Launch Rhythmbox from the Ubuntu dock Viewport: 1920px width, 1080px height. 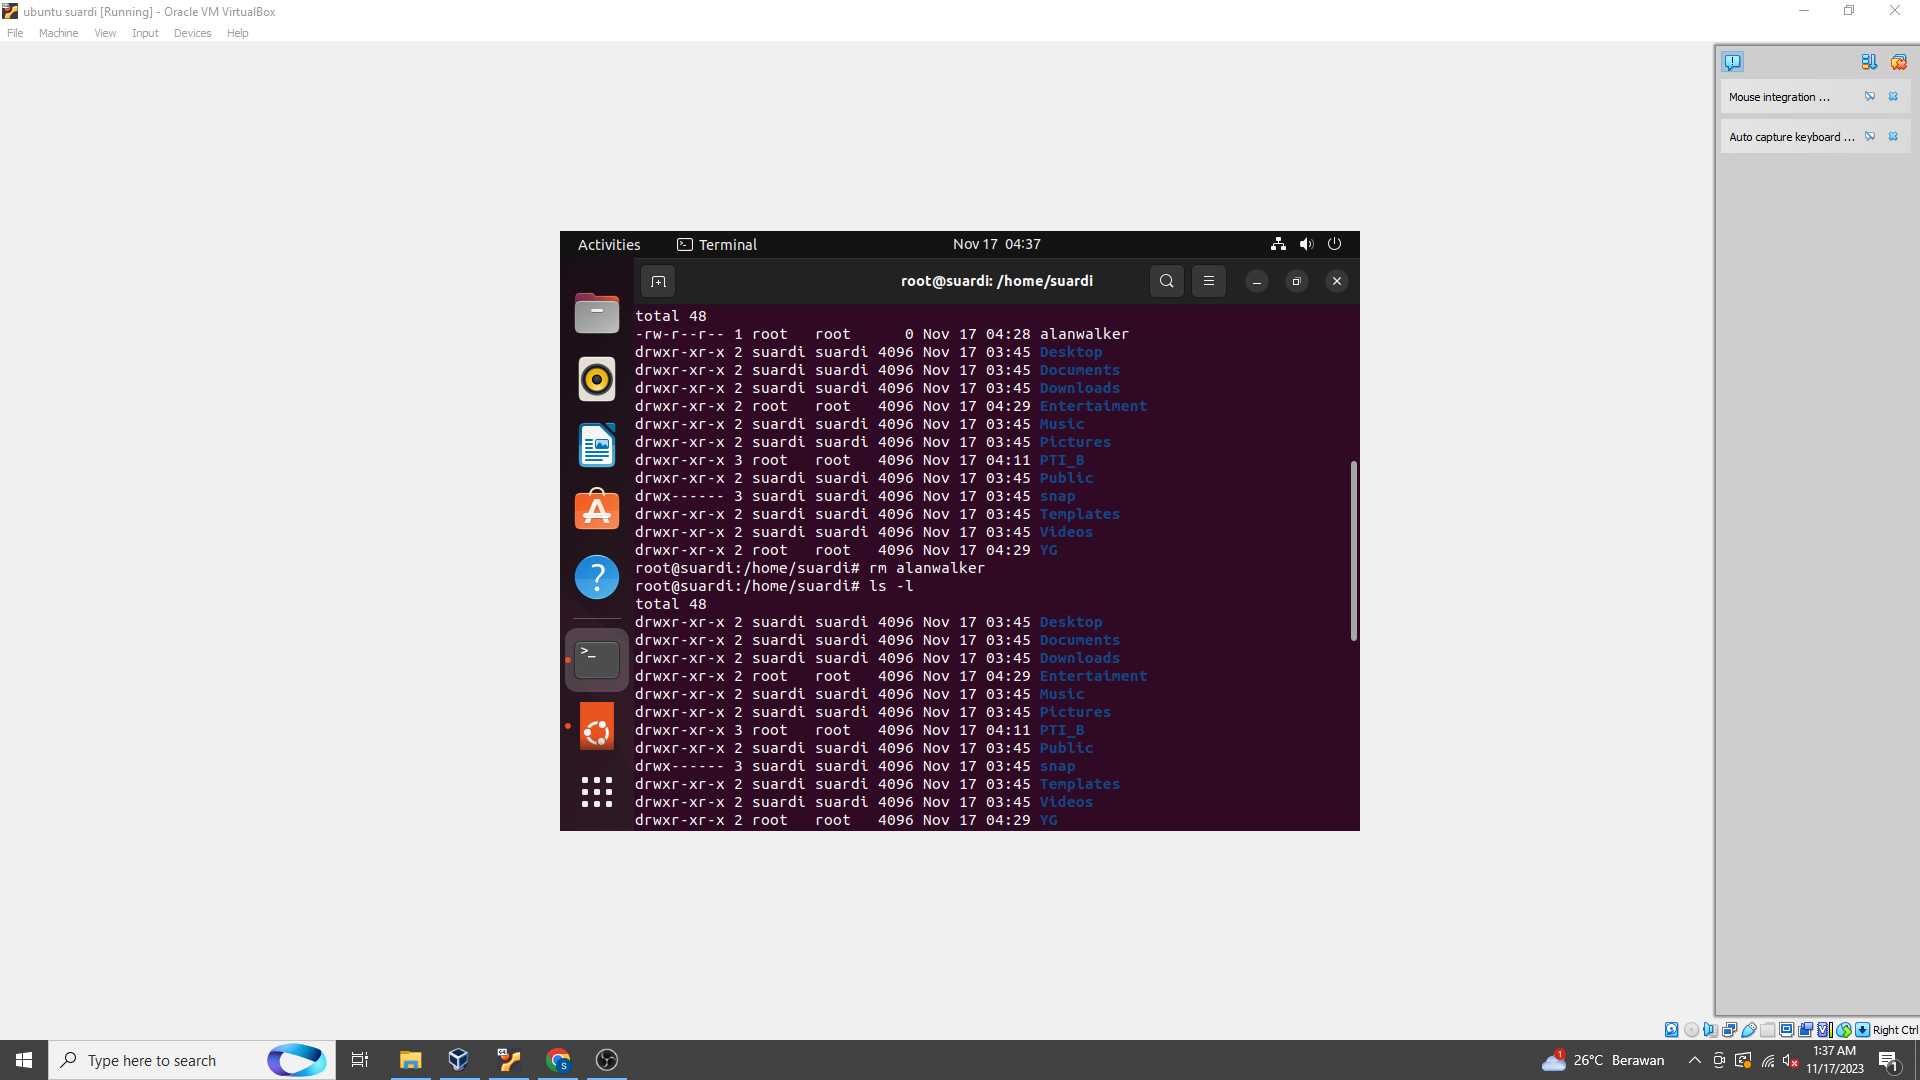597,379
